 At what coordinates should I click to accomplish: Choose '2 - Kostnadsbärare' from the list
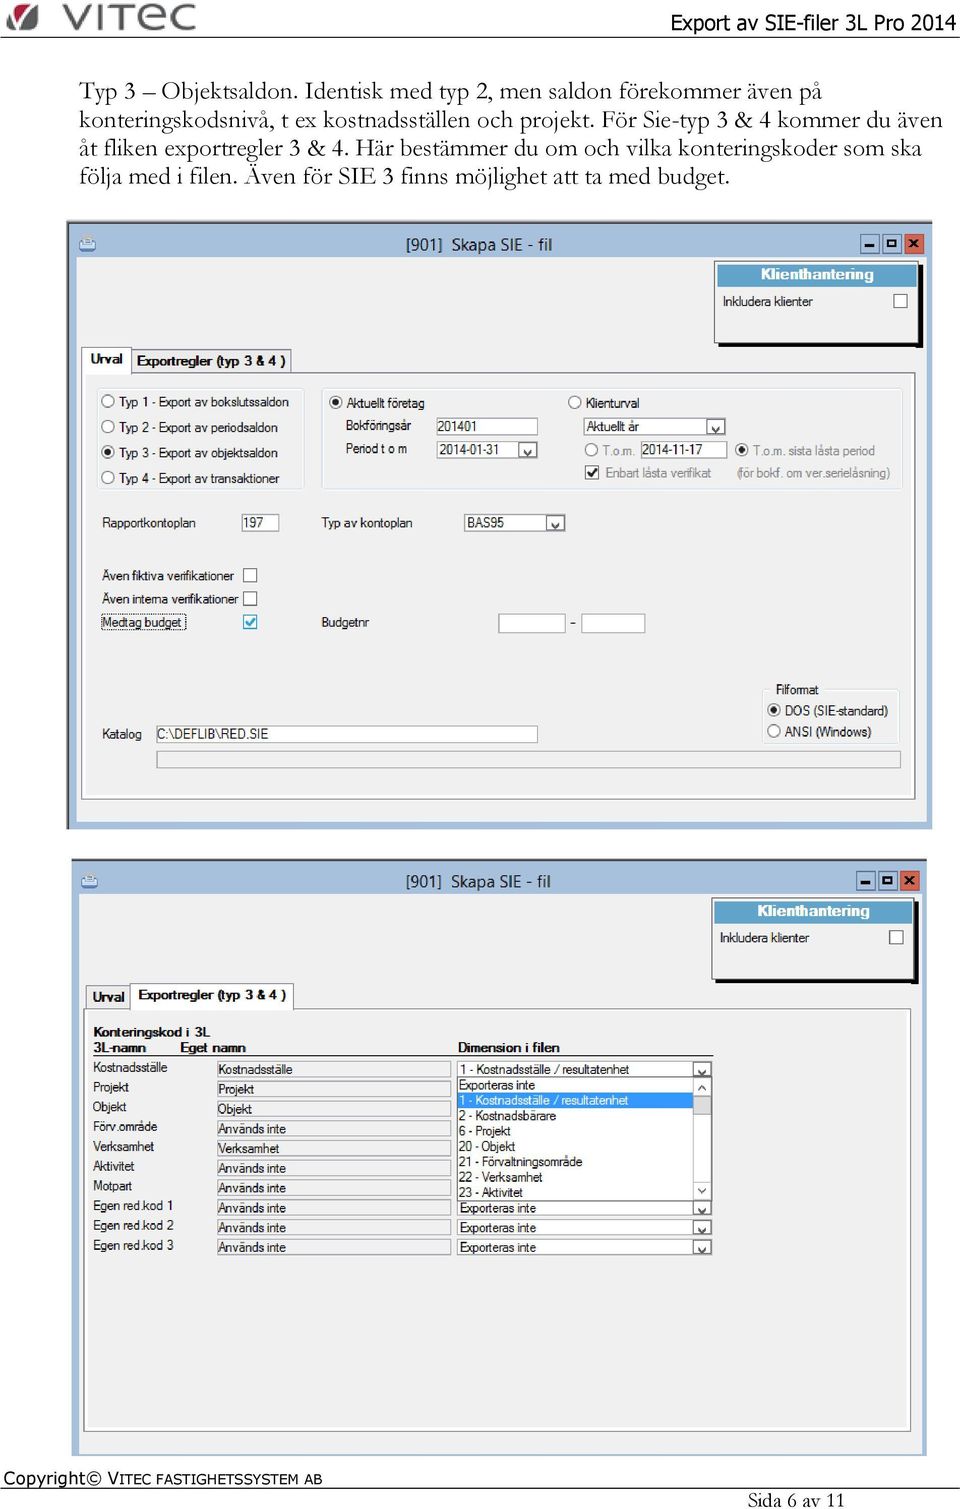click(x=575, y=1116)
